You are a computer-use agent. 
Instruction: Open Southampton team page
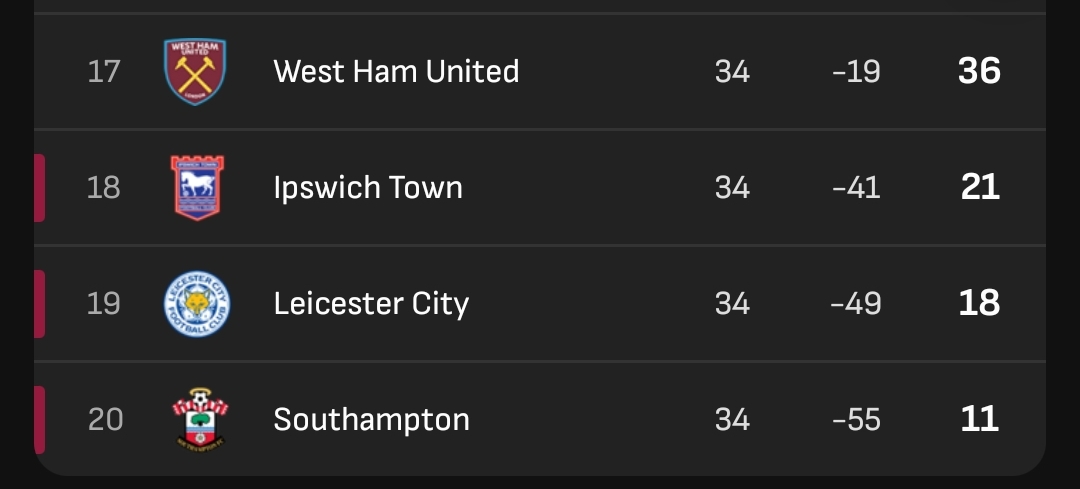[x=371, y=419]
